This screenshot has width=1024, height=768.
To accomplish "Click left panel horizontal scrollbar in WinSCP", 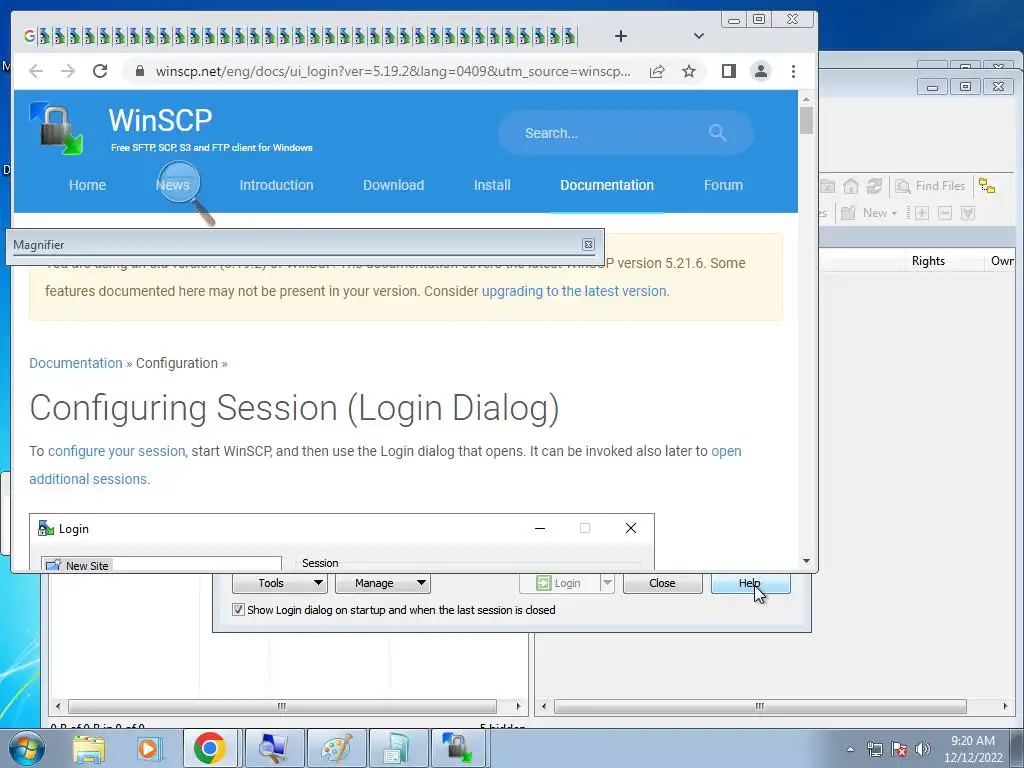I will (x=282, y=706).
